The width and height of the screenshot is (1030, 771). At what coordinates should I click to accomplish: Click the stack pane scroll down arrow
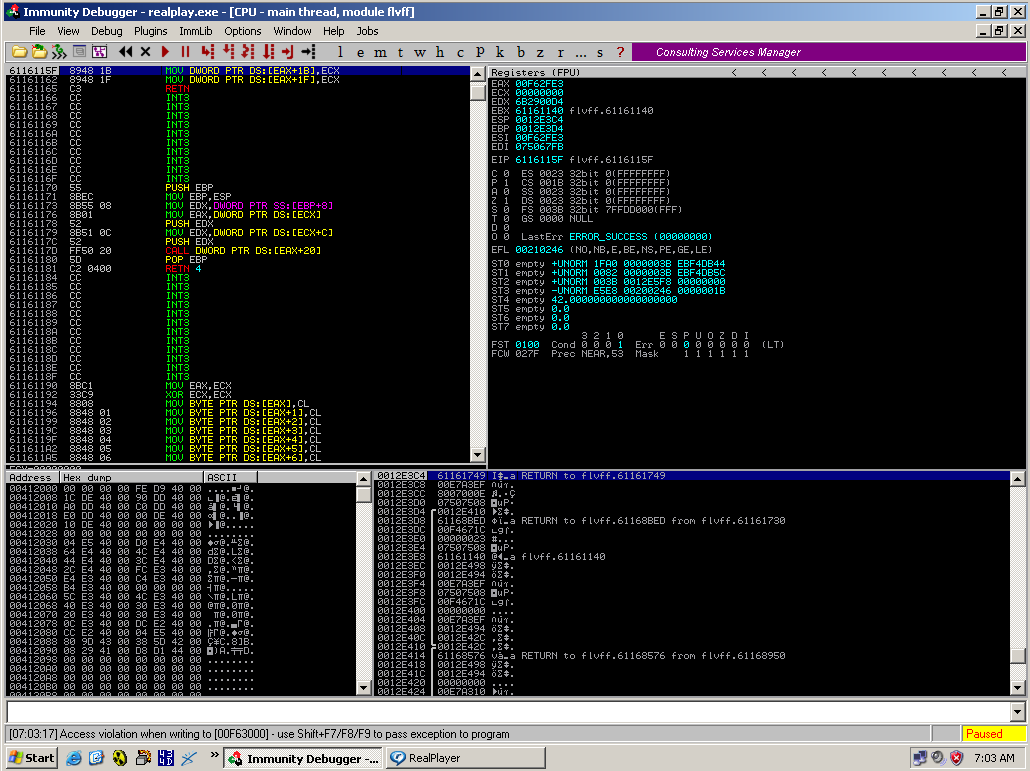point(1018,688)
